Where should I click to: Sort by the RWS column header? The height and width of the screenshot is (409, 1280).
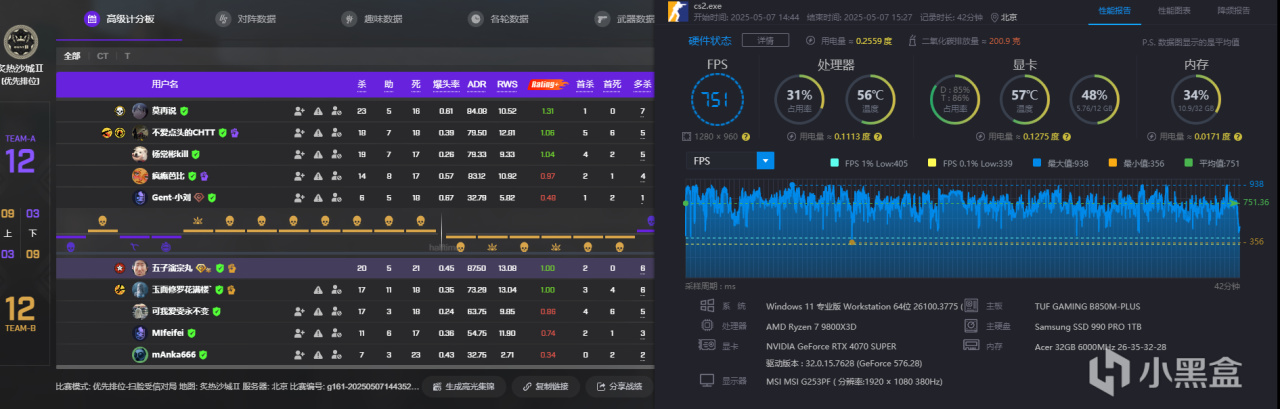(x=507, y=84)
